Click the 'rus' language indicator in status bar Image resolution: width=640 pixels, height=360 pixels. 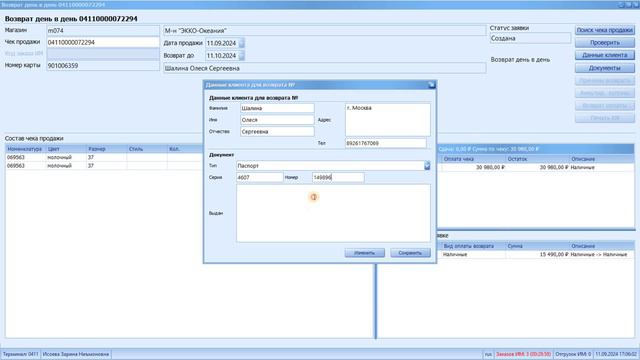click(488, 354)
